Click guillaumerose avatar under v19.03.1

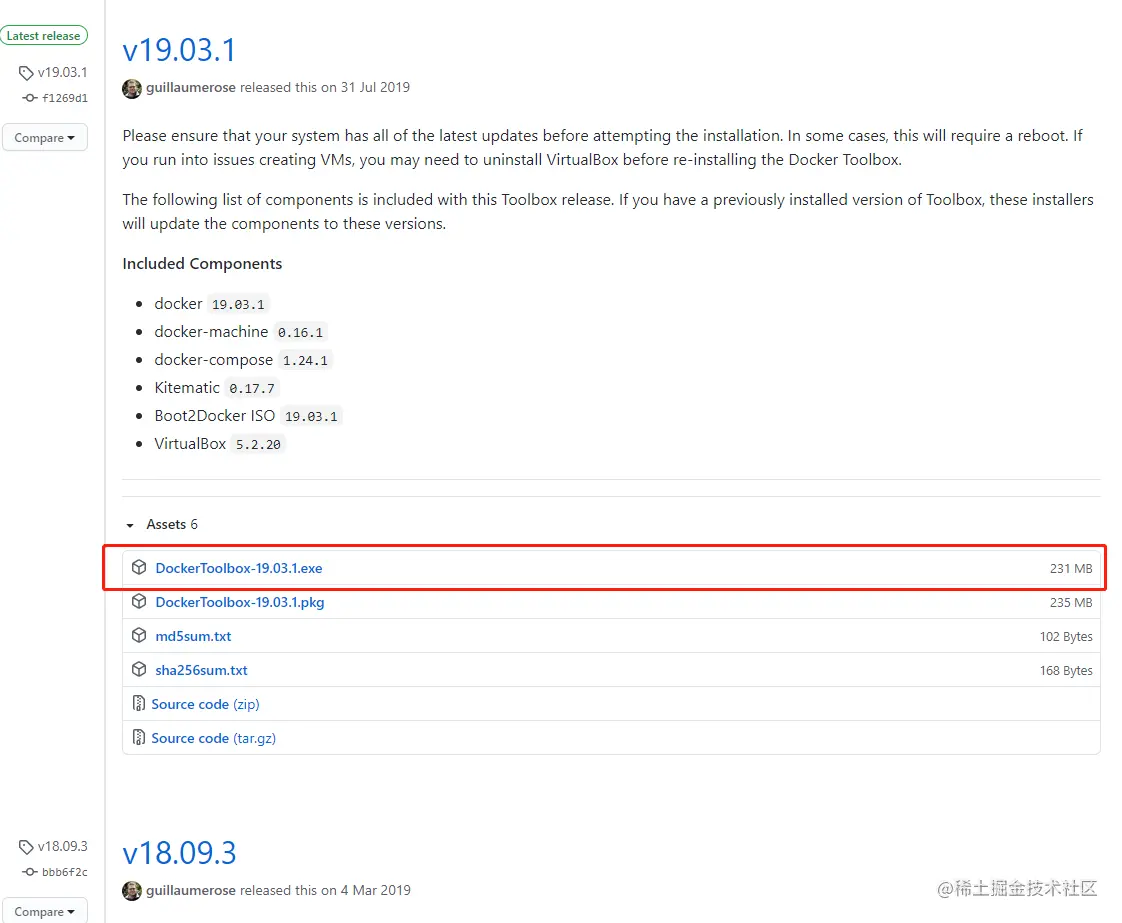132,88
